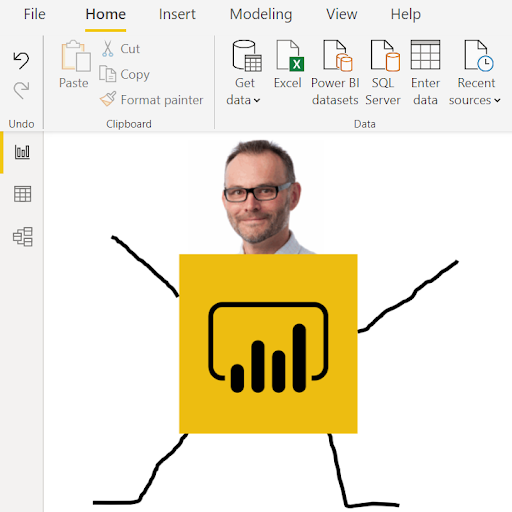The width and height of the screenshot is (512, 512).
Task: Click the Copy icon
Action: [107, 74]
